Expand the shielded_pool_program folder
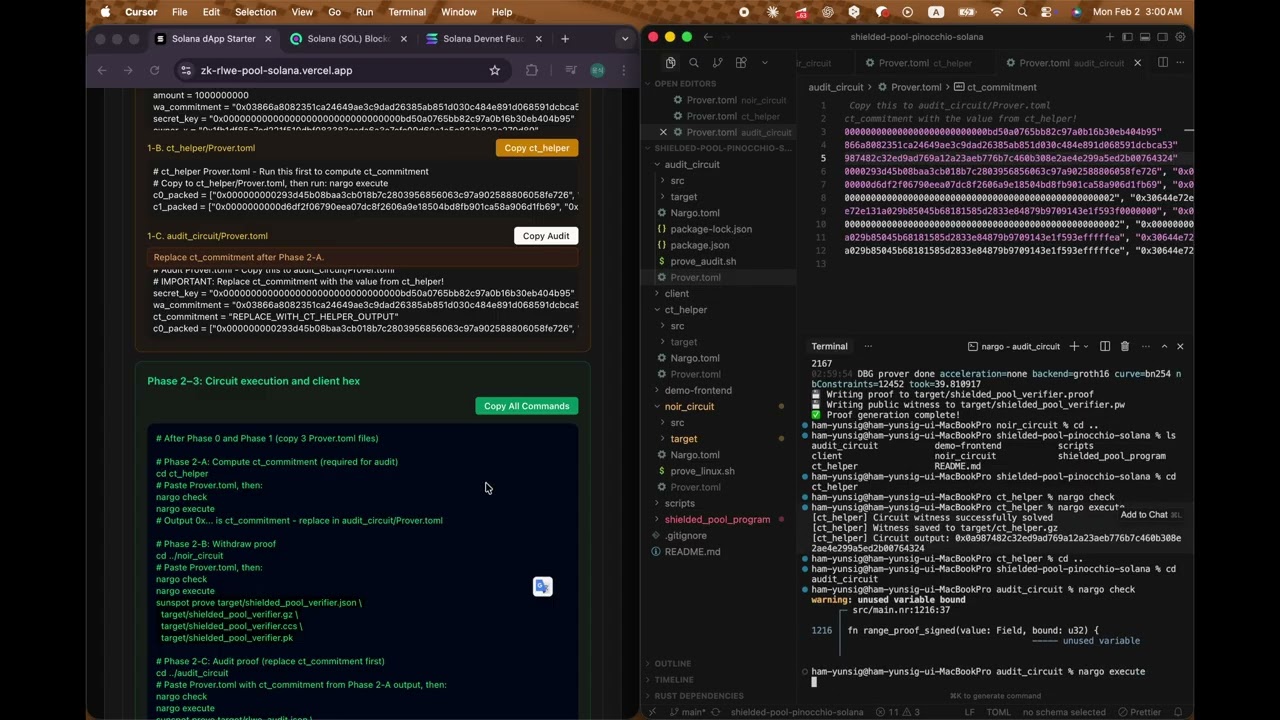 click(717, 519)
